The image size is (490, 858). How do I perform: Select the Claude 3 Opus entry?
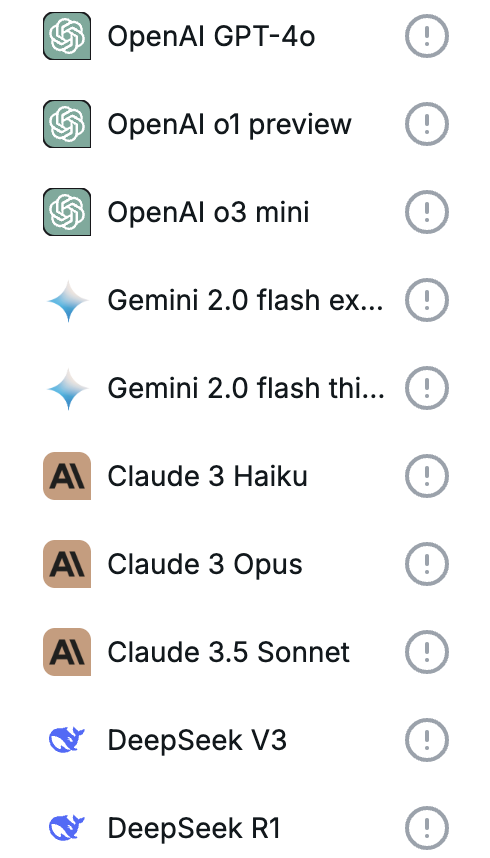click(205, 565)
